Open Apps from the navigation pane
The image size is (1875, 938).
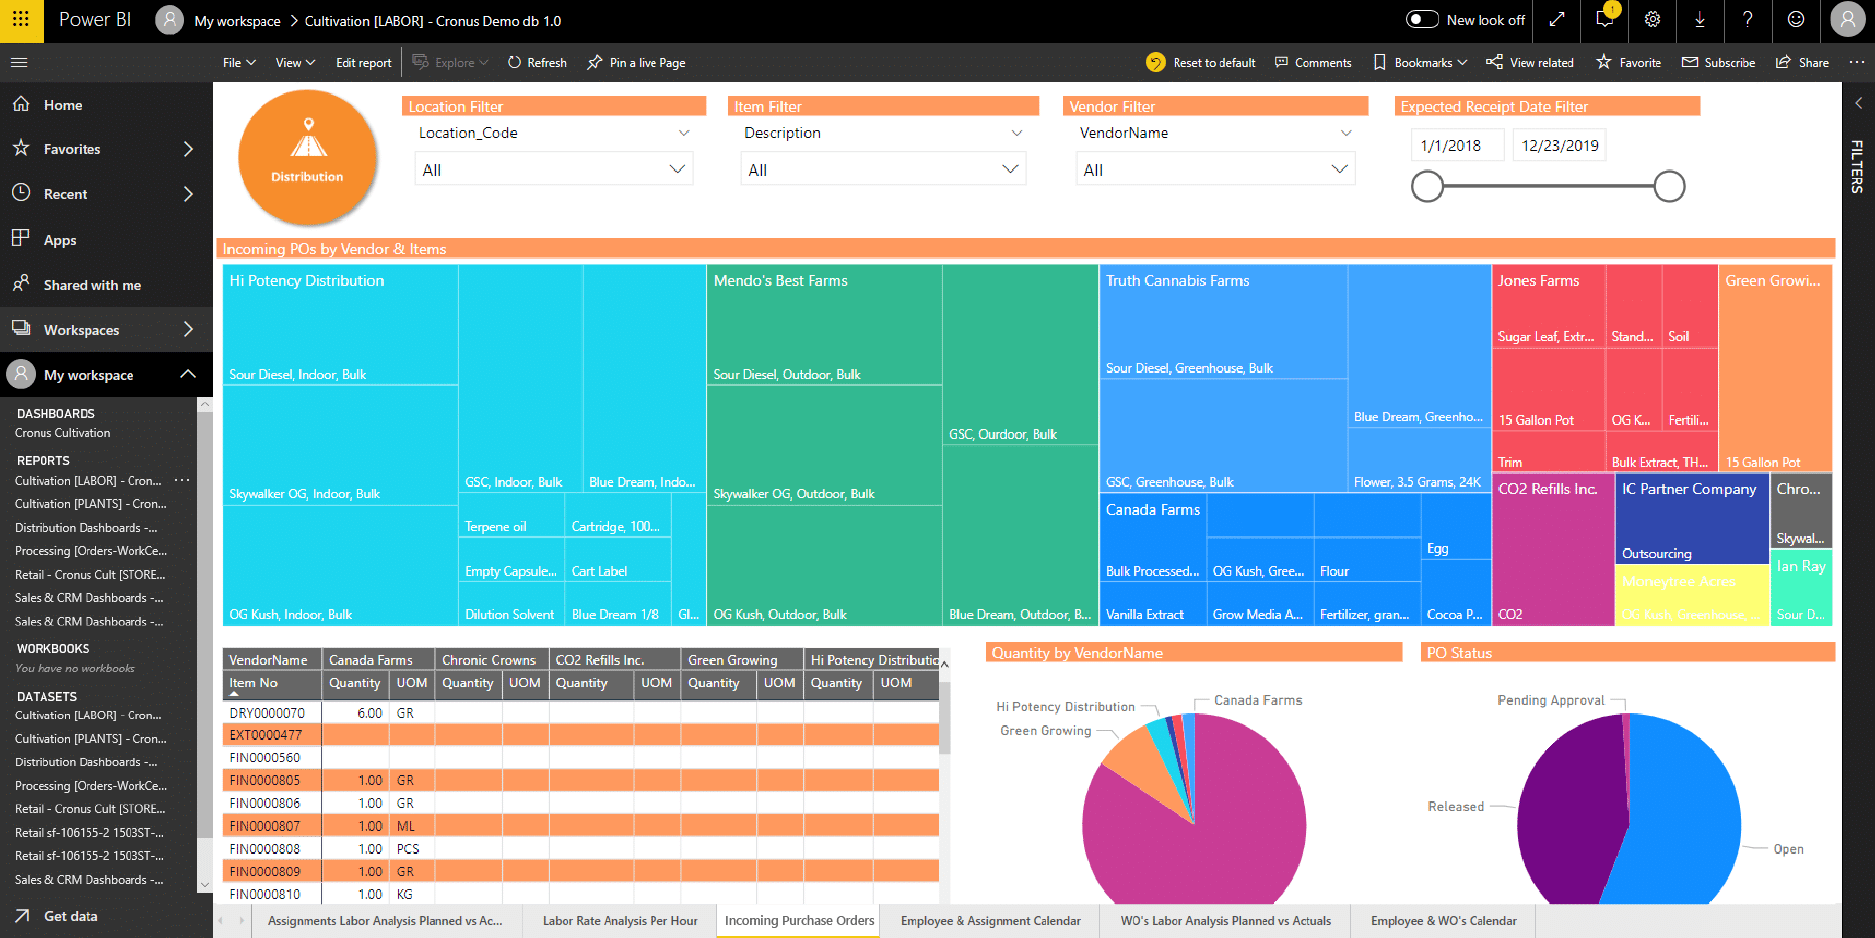click(59, 239)
